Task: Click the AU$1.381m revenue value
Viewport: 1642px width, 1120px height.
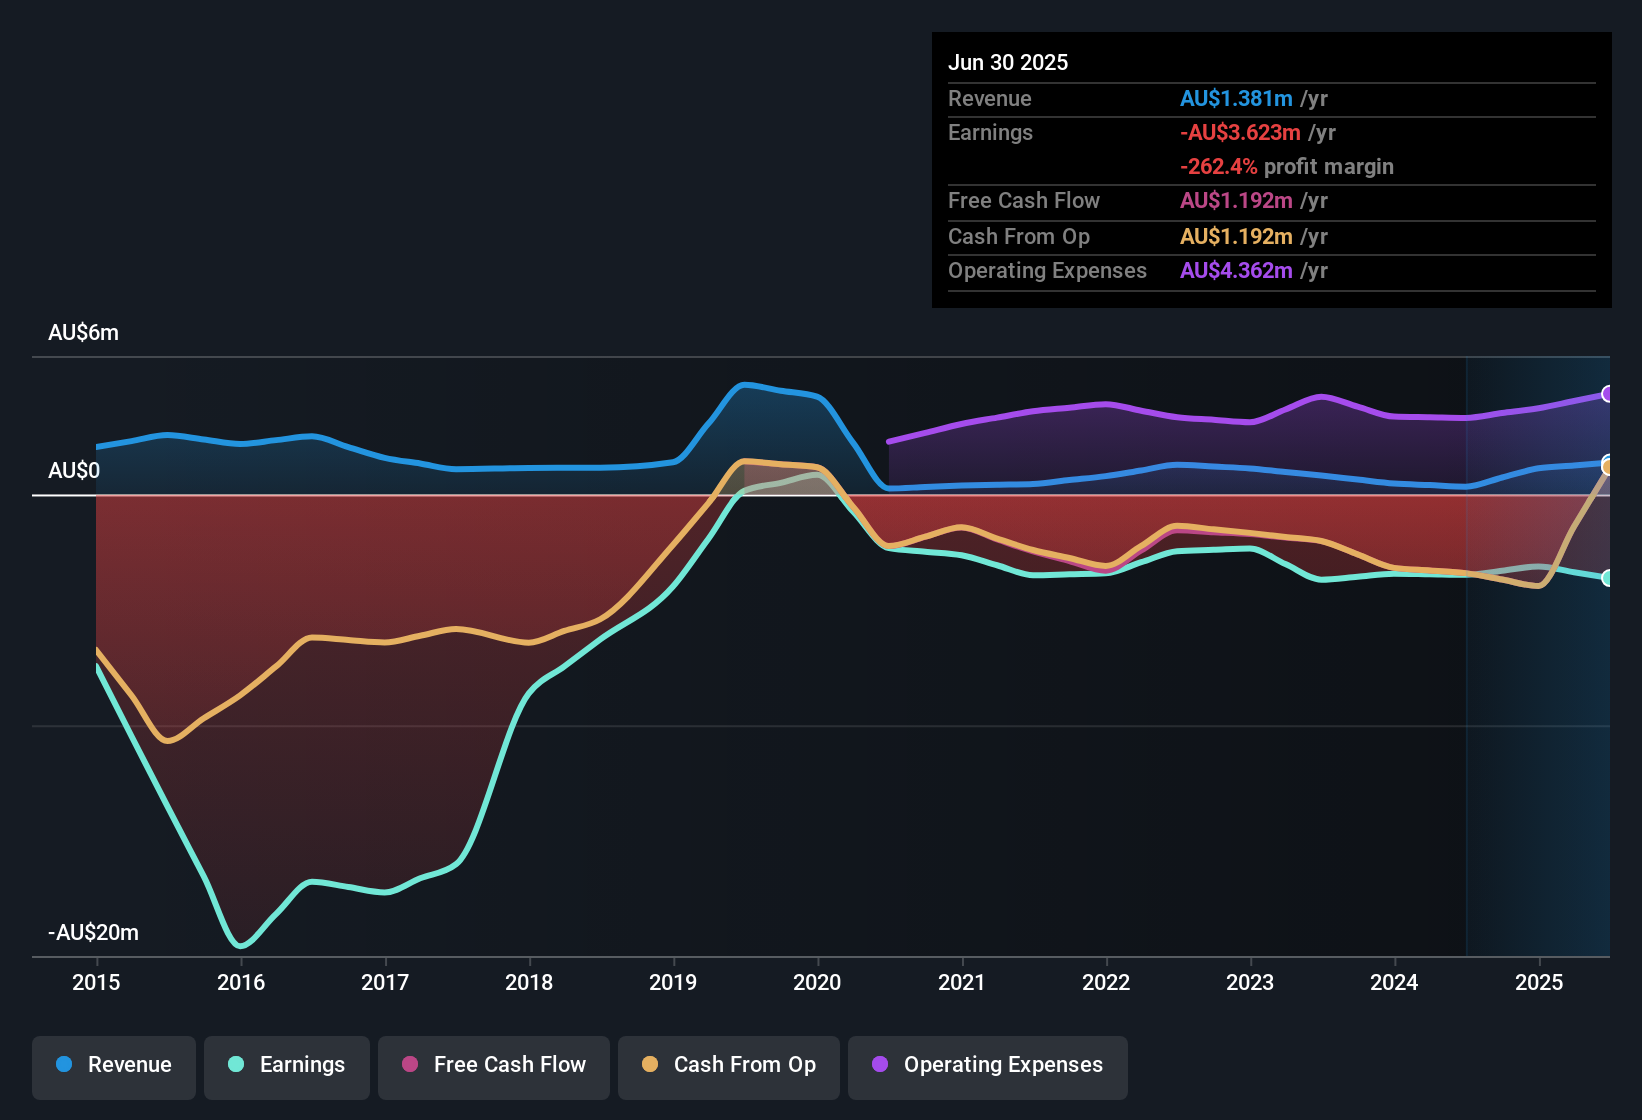Action: 1236,98
